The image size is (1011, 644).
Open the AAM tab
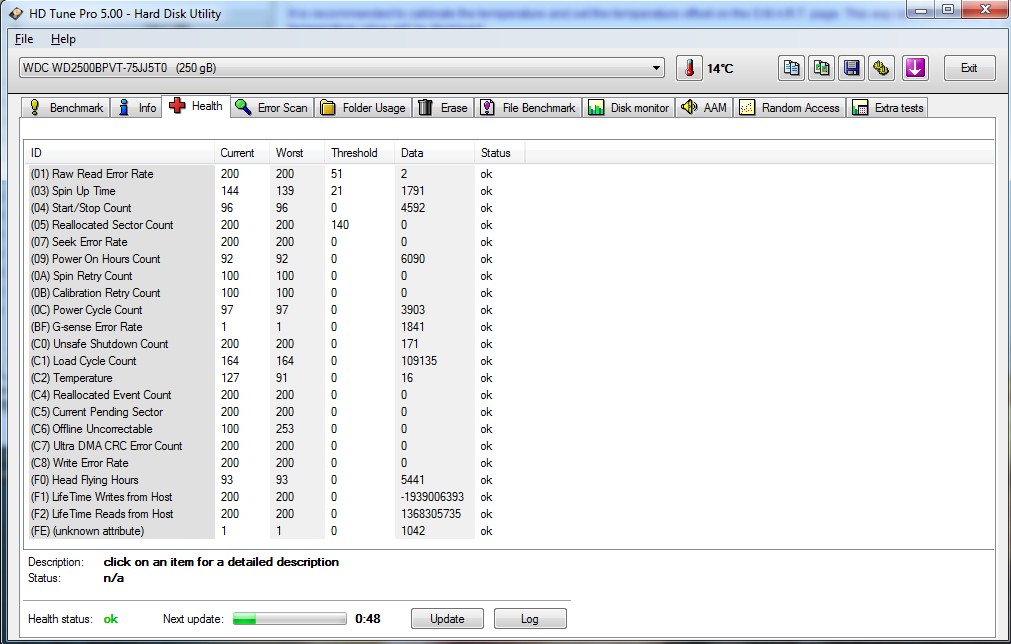click(x=704, y=108)
